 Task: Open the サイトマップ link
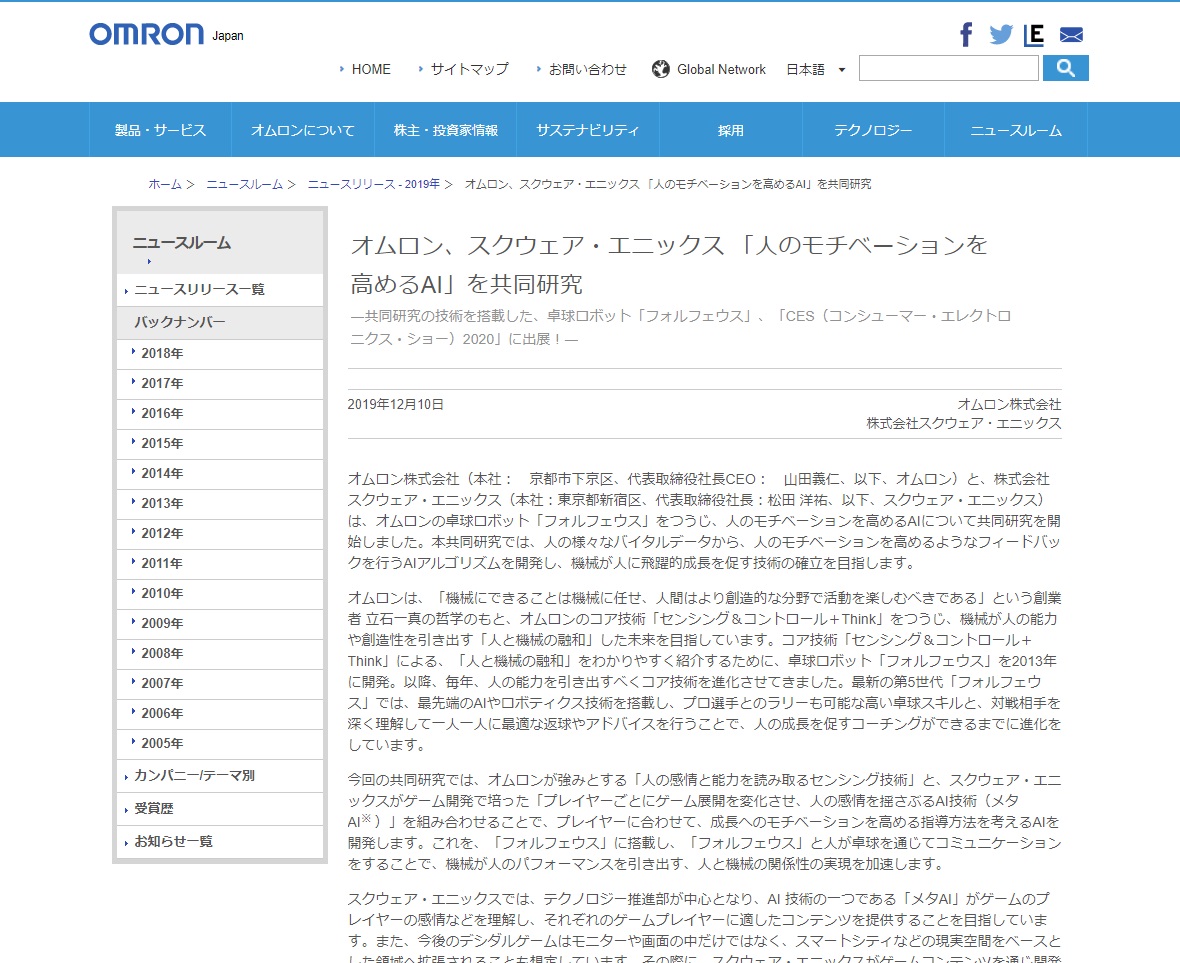(x=470, y=69)
